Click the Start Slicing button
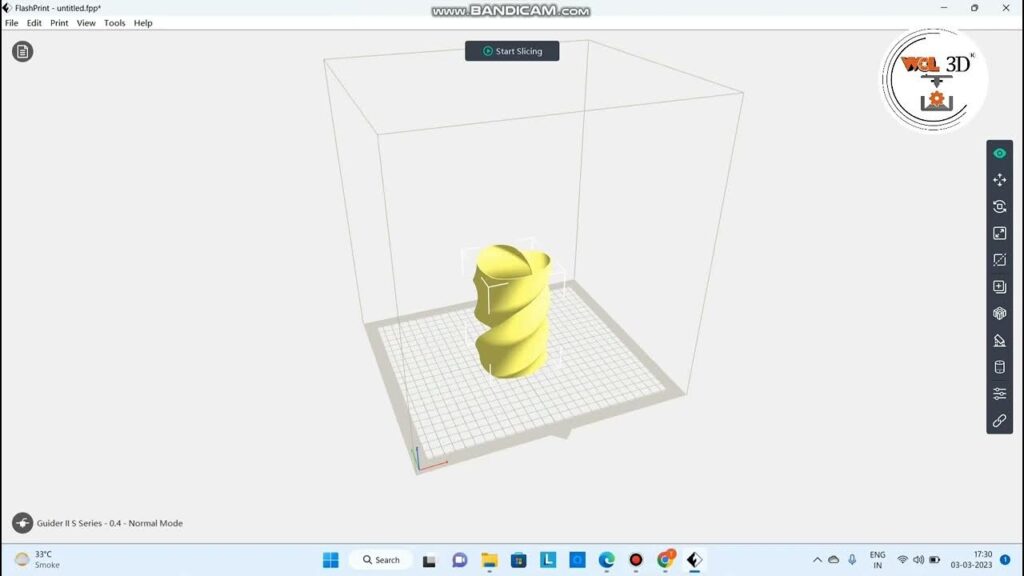The width and height of the screenshot is (1024, 576). [512, 51]
